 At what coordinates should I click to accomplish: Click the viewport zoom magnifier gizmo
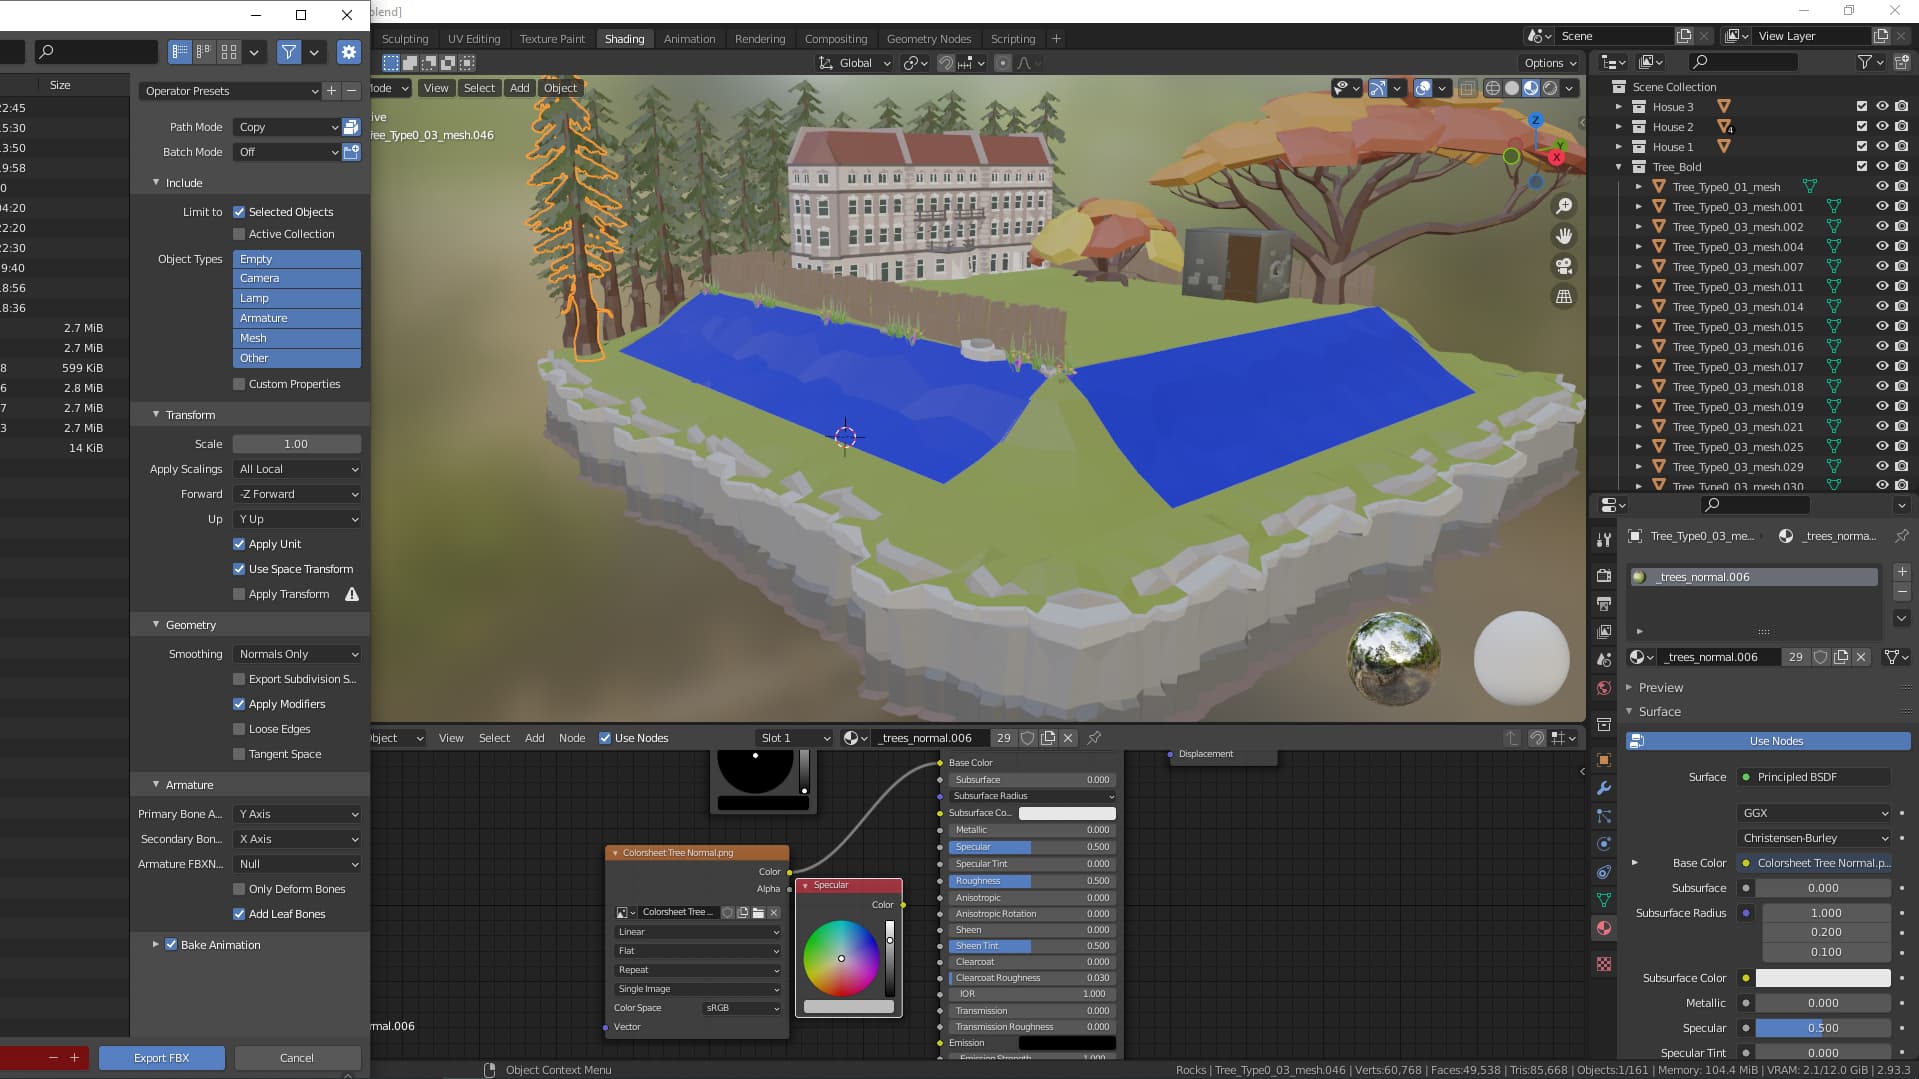pos(1564,206)
